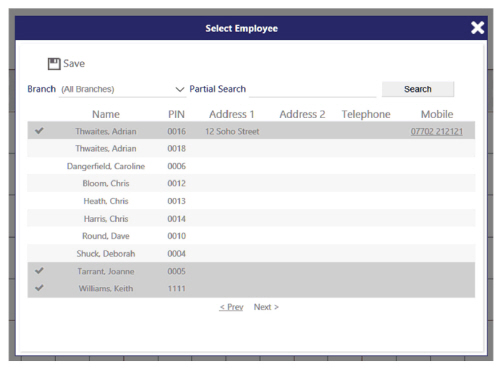502x369 pixels.
Task: Click the Address 1 column header
Action: click(232, 114)
